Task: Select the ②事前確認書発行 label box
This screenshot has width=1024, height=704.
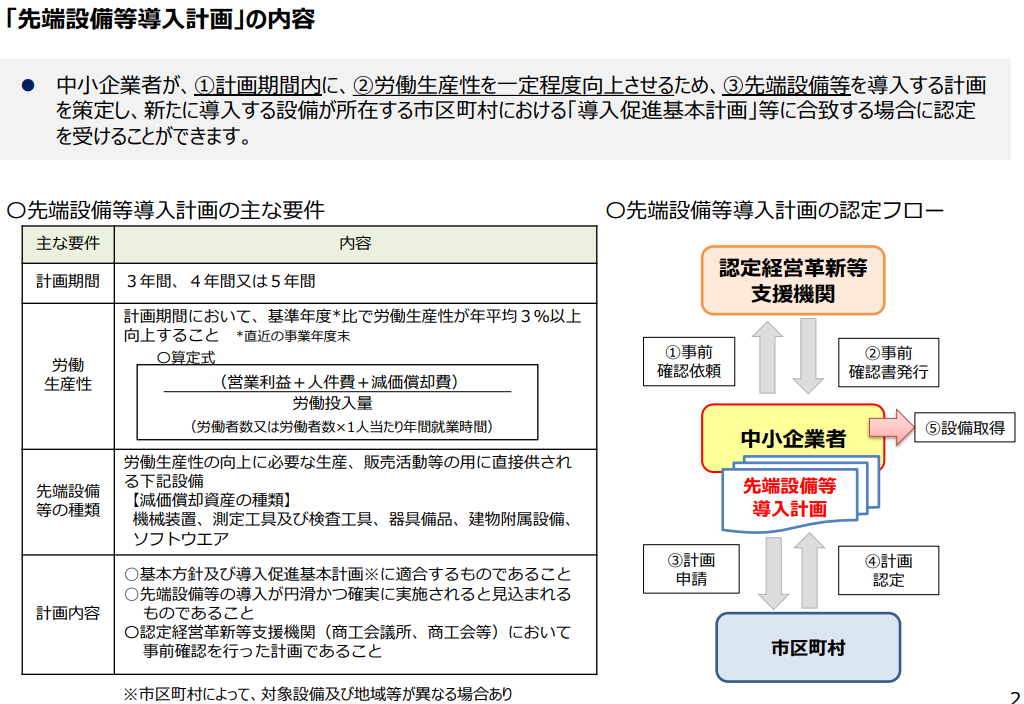Action: (x=888, y=362)
